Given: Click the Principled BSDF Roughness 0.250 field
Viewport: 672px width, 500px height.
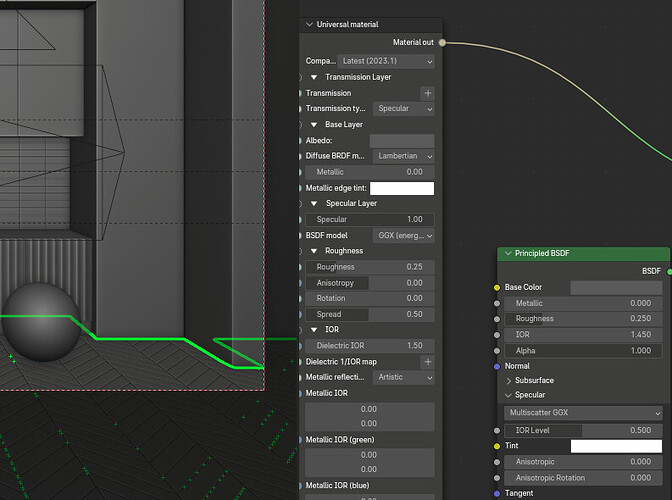Looking at the screenshot, I should (x=583, y=319).
